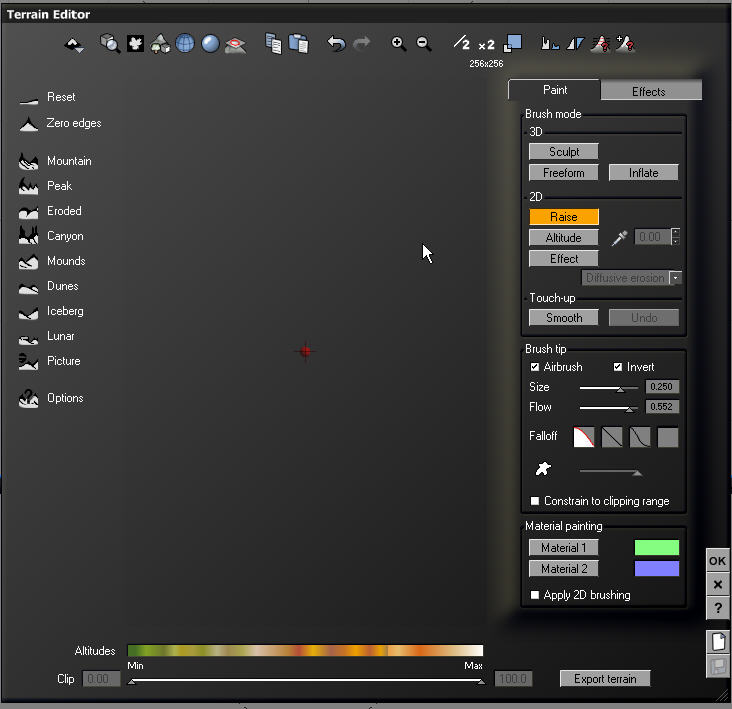Apply Zero edges to terrain
The image size is (732, 709).
[60, 124]
